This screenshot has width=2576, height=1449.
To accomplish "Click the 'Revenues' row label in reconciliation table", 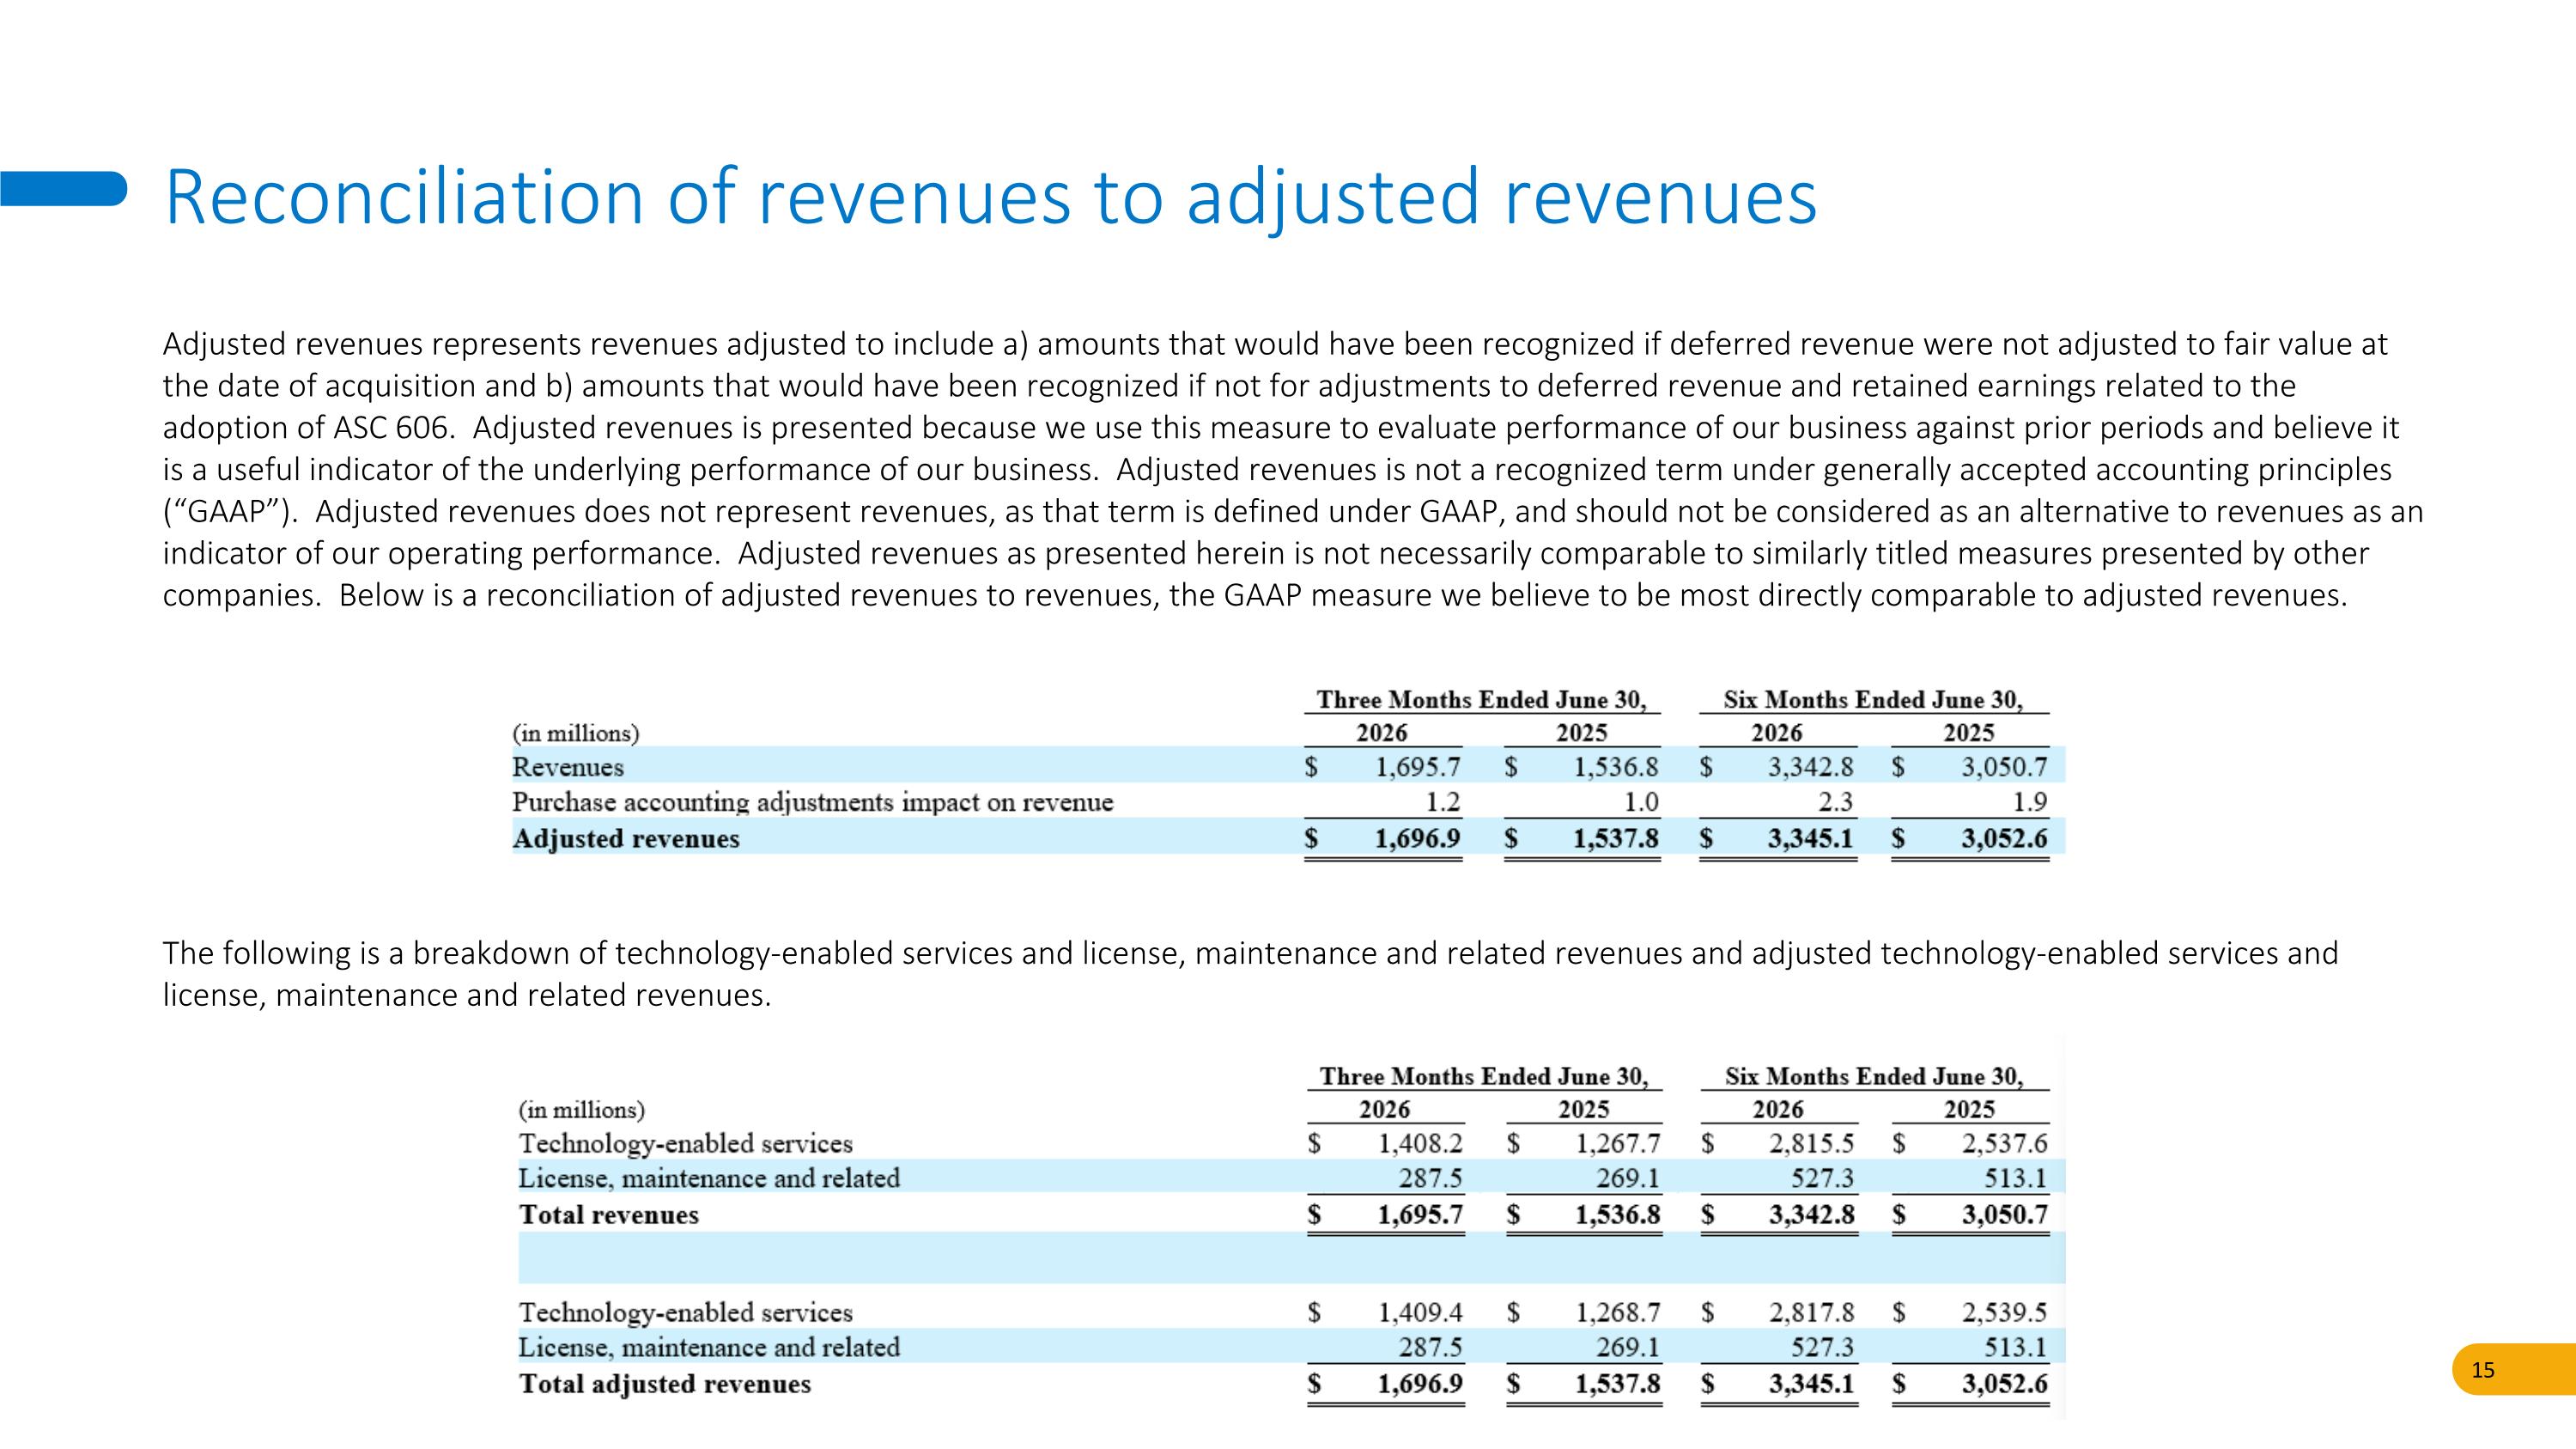I will coord(568,767).
